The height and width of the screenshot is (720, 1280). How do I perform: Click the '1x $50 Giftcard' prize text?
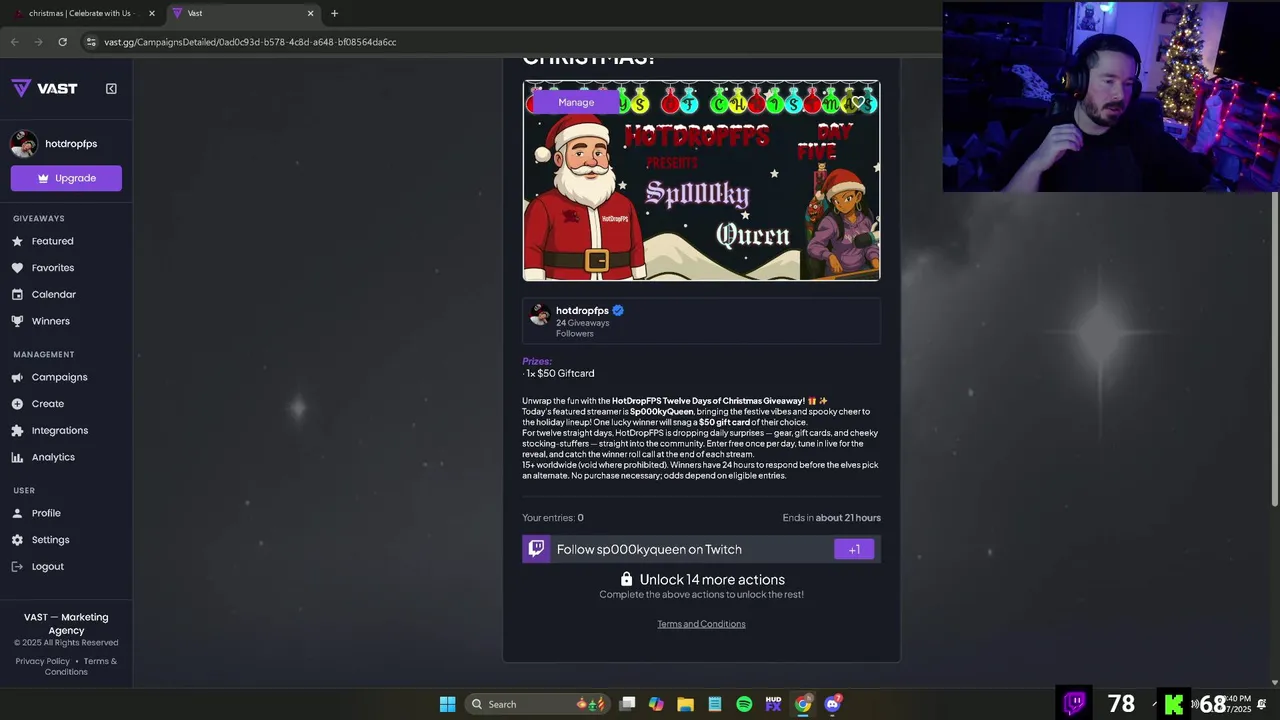coord(560,373)
